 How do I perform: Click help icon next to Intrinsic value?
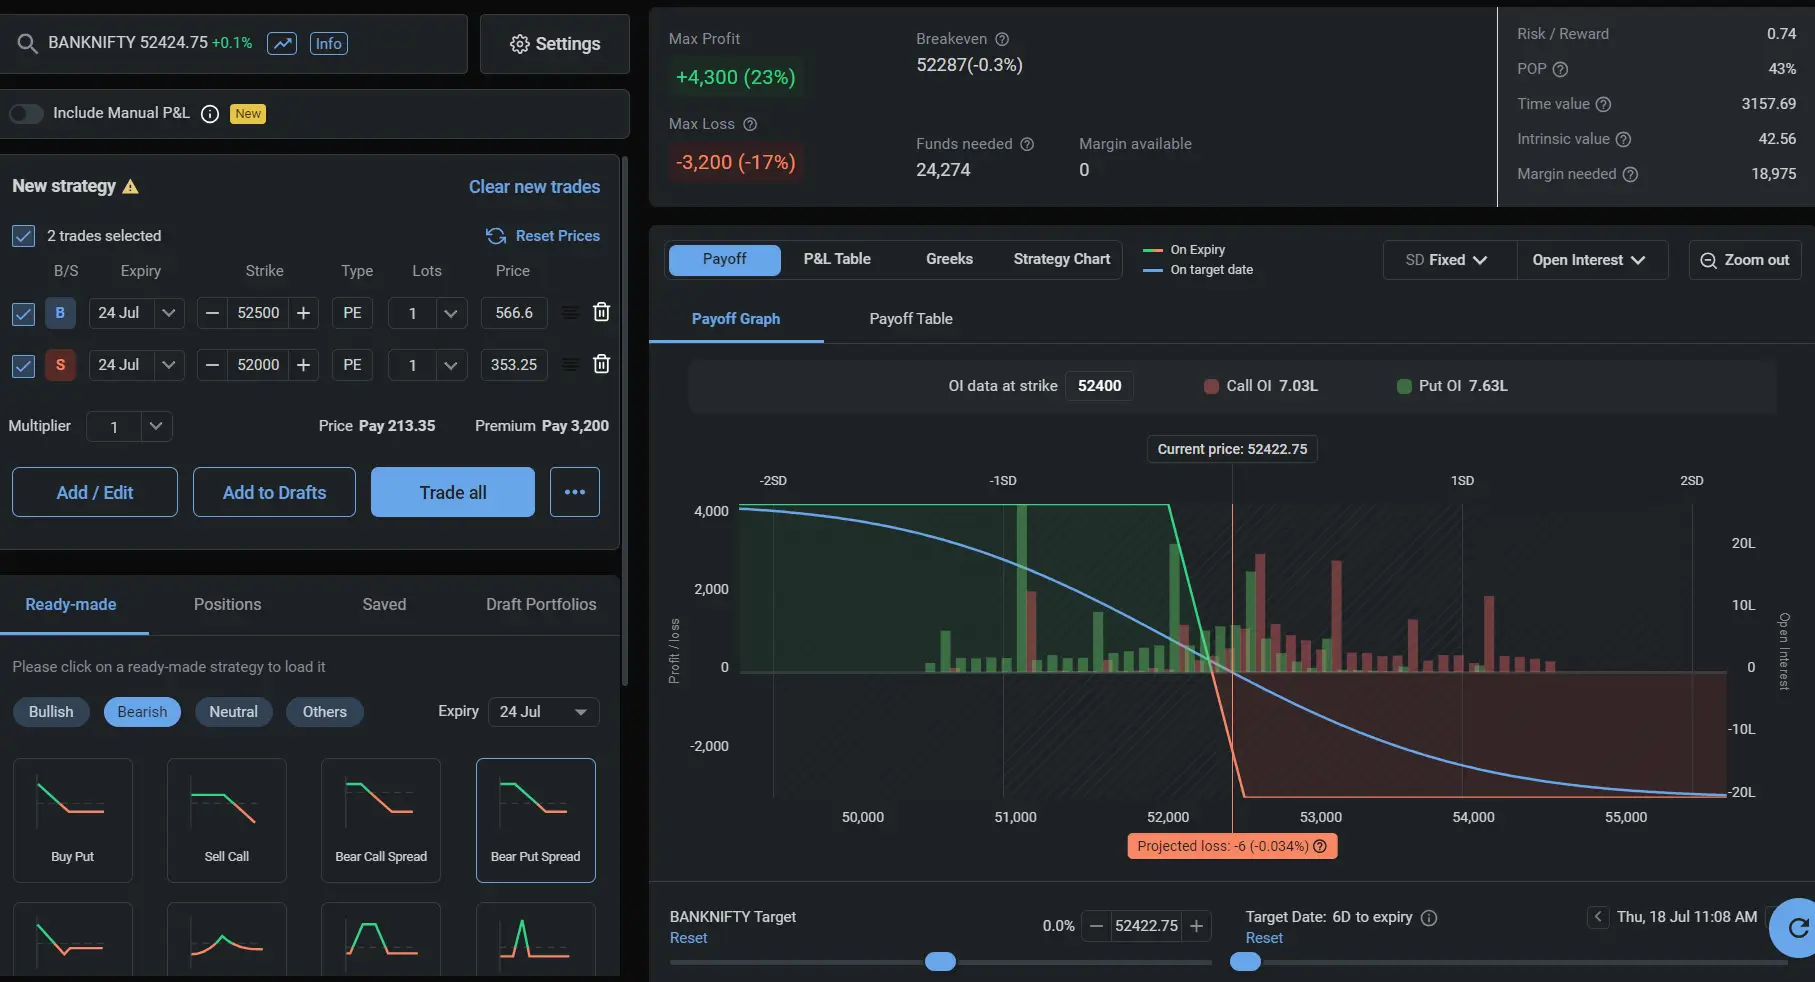tap(1623, 139)
